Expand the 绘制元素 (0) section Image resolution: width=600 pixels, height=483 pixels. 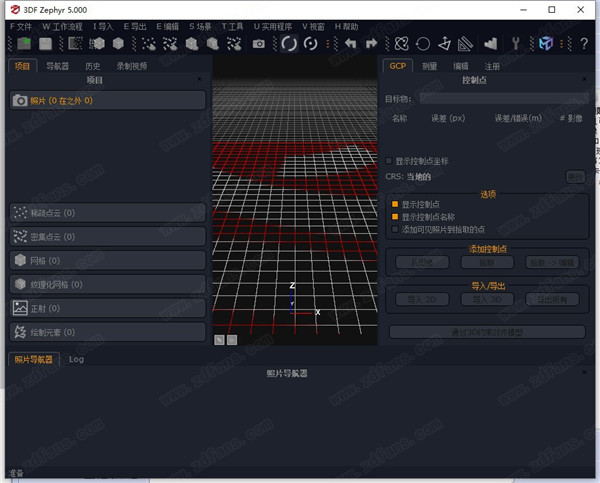[x=108, y=332]
